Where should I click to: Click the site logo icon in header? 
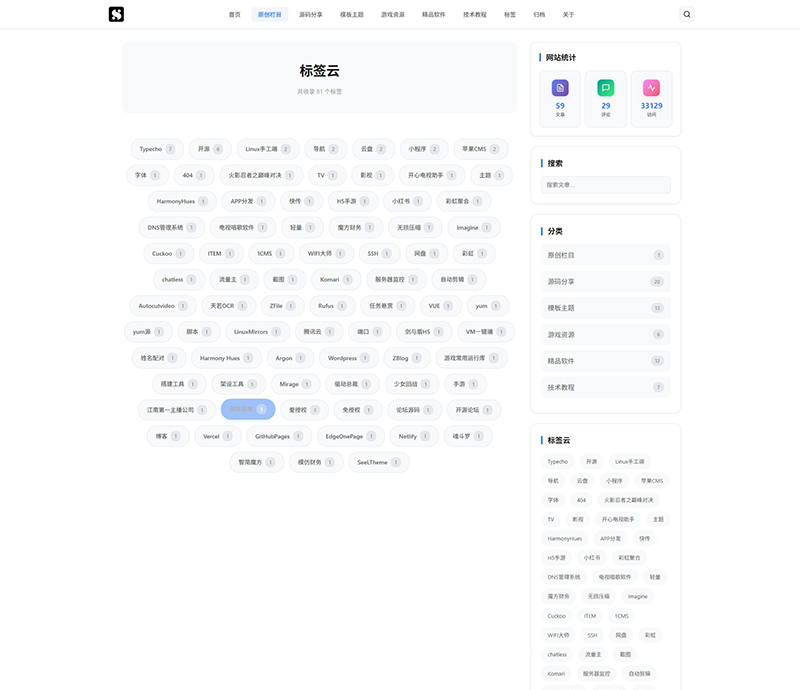click(x=117, y=14)
